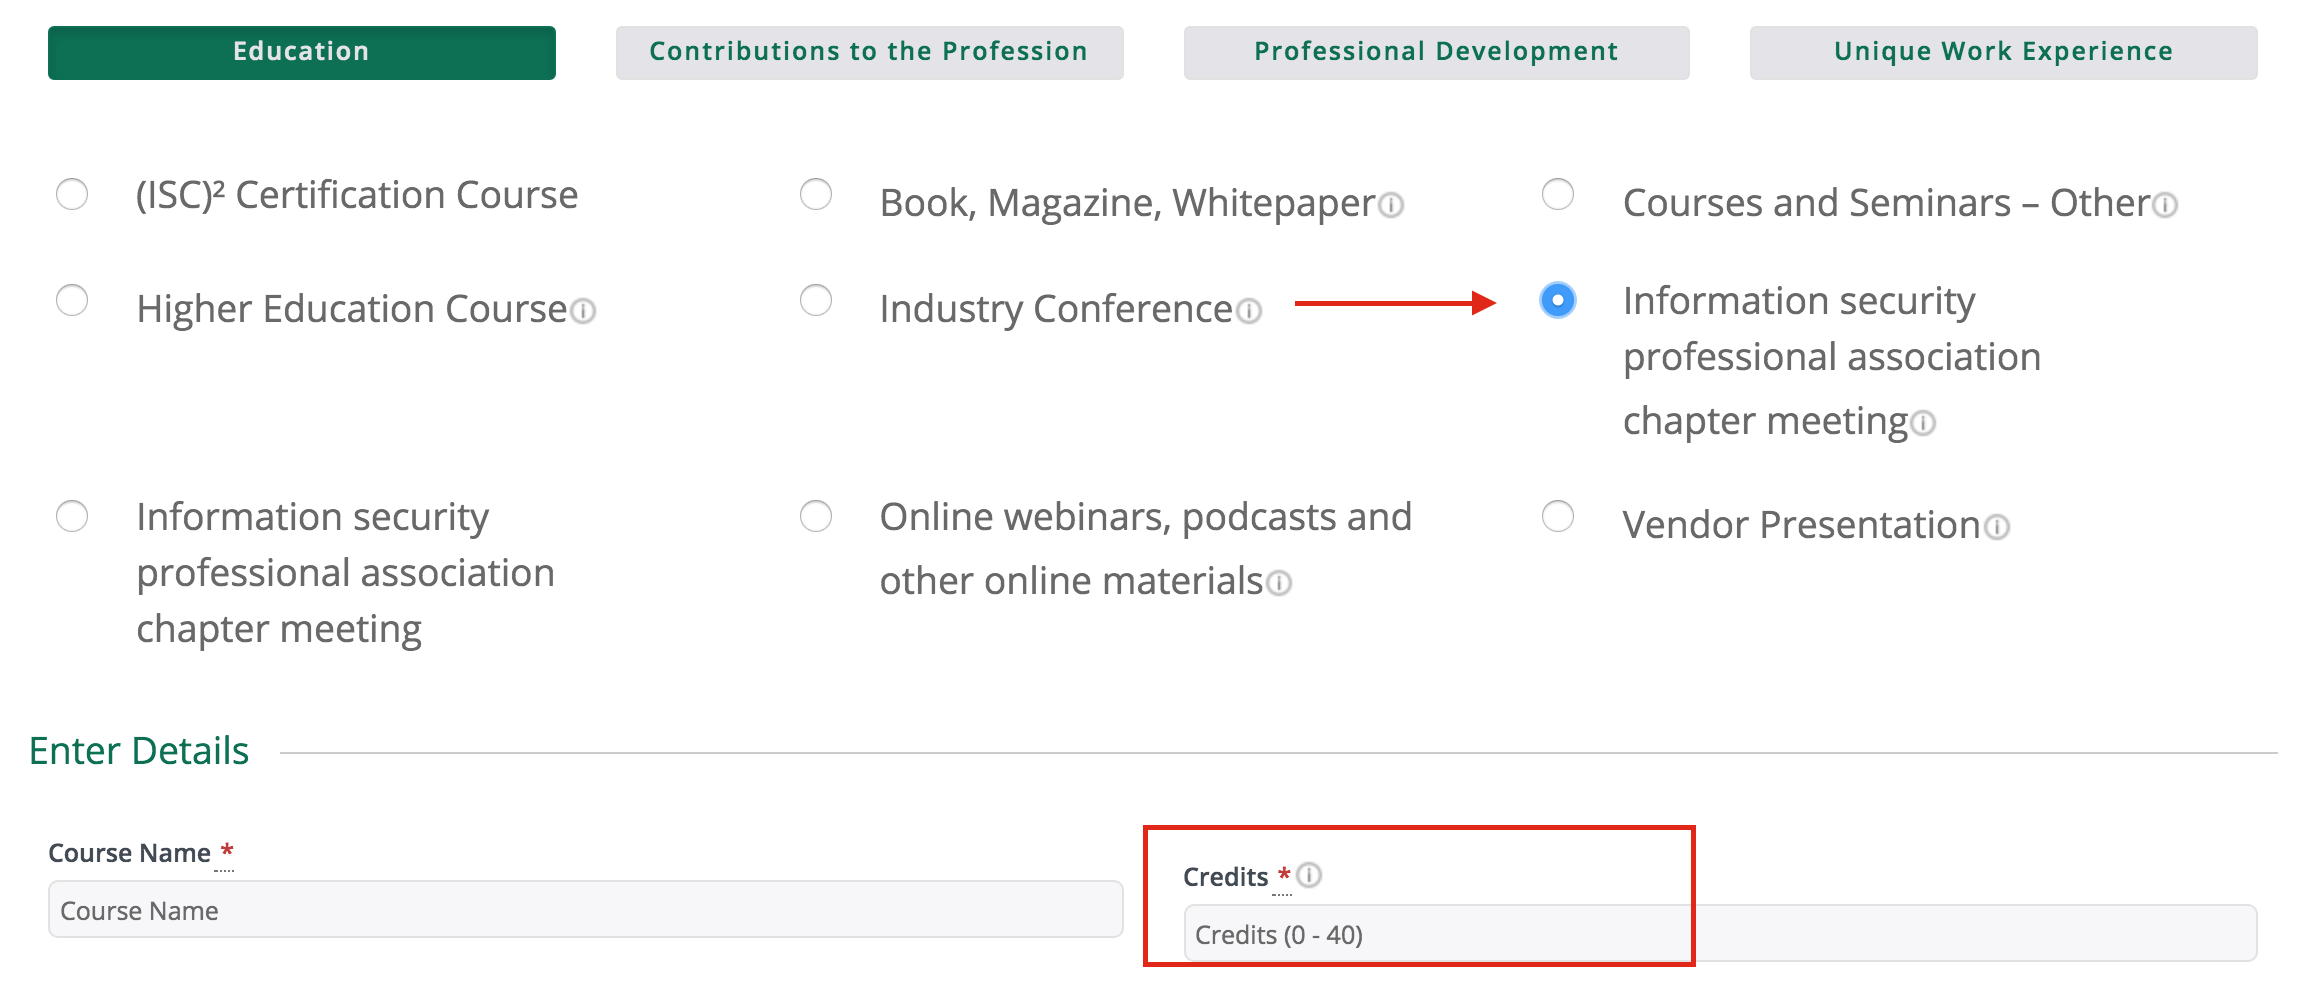Open the info tooltip for Higher Education Course

coord(585,311)
